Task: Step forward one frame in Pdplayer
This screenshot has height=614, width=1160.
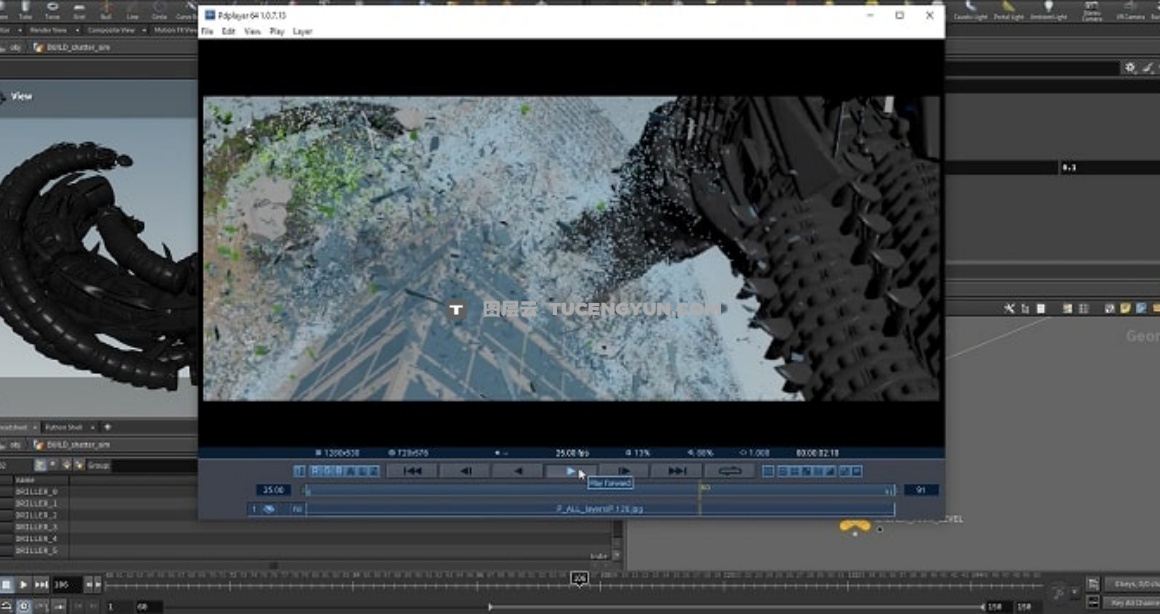Action: (623, 471)
